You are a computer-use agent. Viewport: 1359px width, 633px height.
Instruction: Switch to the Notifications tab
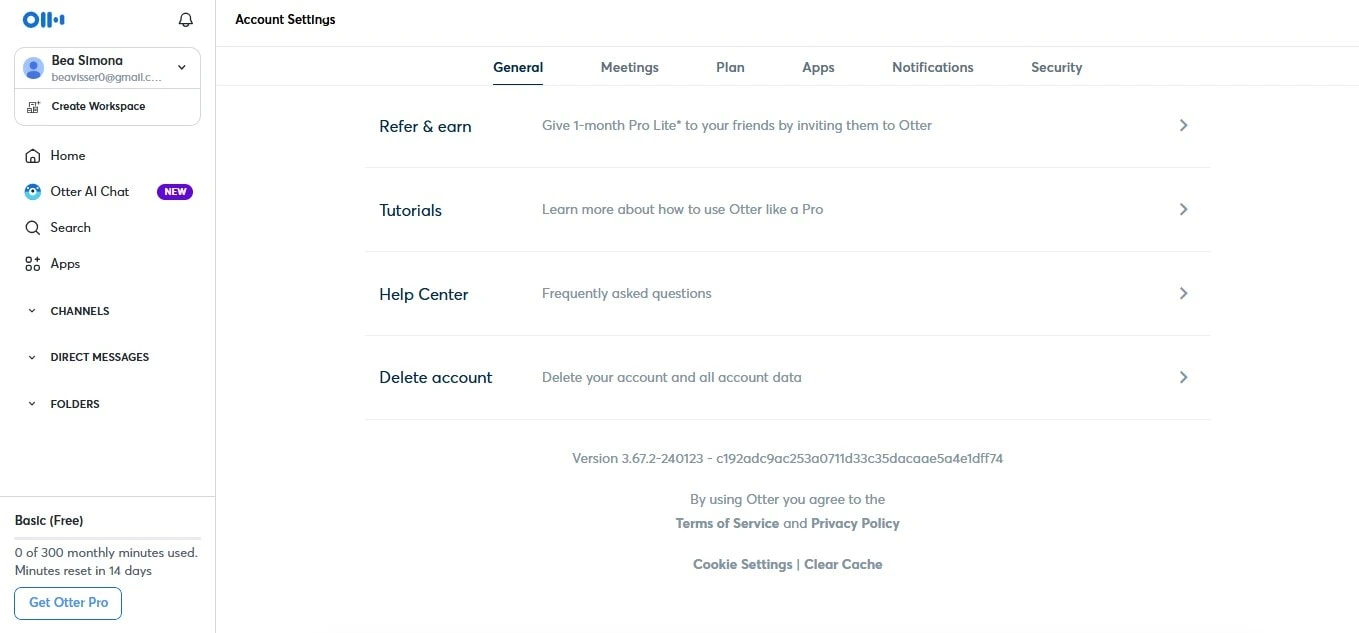[933, 68]
